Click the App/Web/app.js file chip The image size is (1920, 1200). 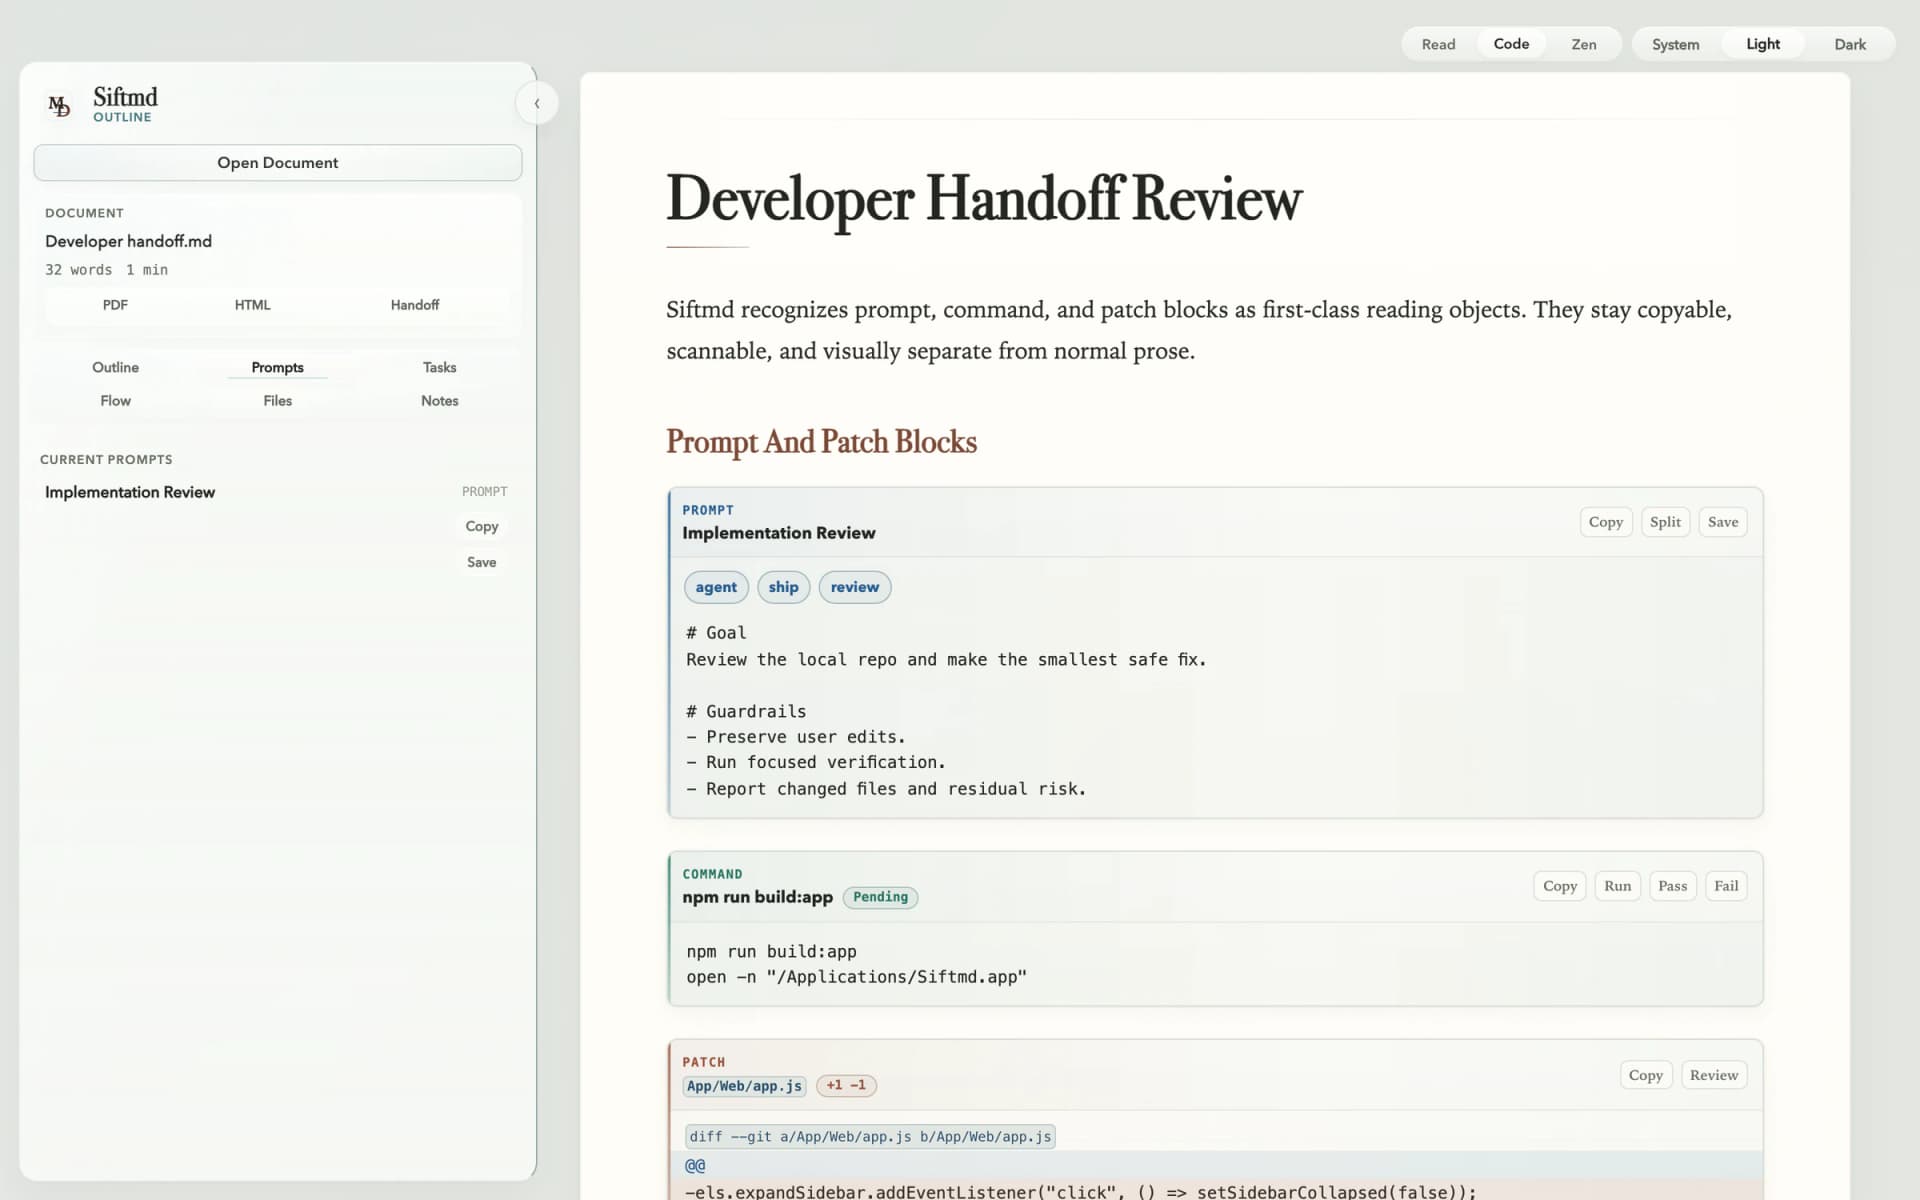[744, 1086]
